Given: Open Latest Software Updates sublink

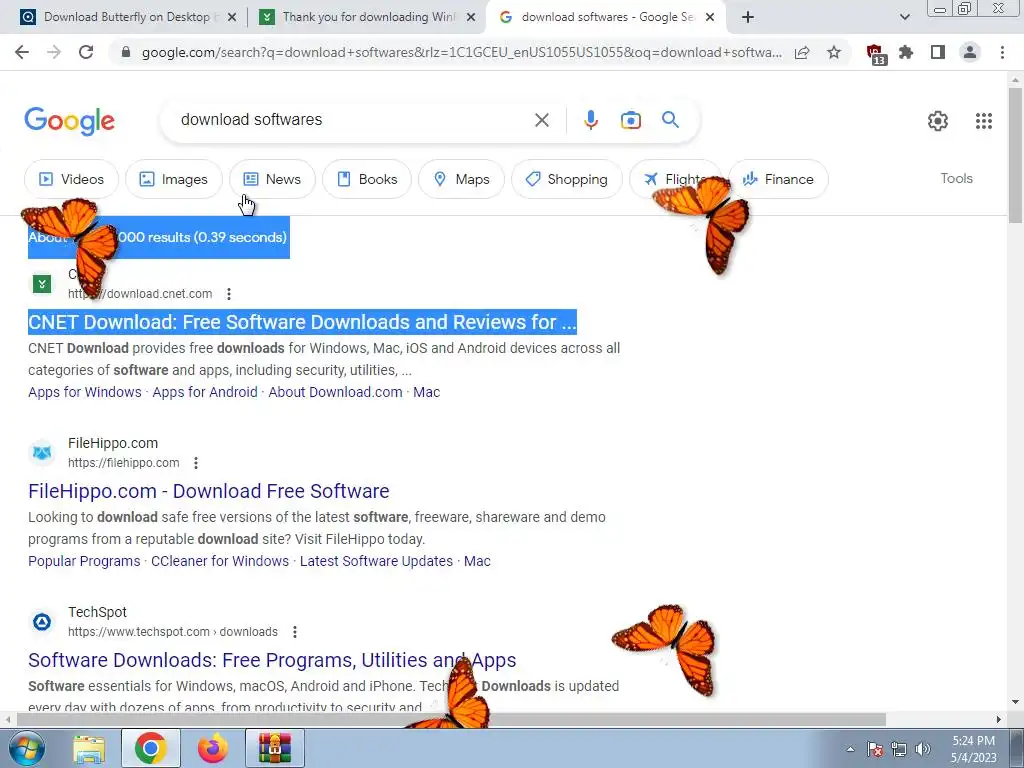Looking at the screenshot, I should tap(376, 561).
